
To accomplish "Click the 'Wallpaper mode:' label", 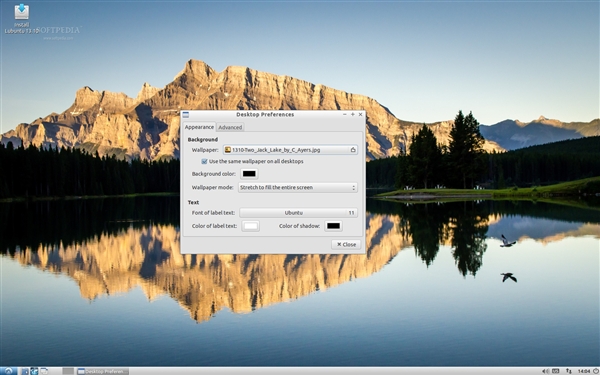I will [212, 188].
